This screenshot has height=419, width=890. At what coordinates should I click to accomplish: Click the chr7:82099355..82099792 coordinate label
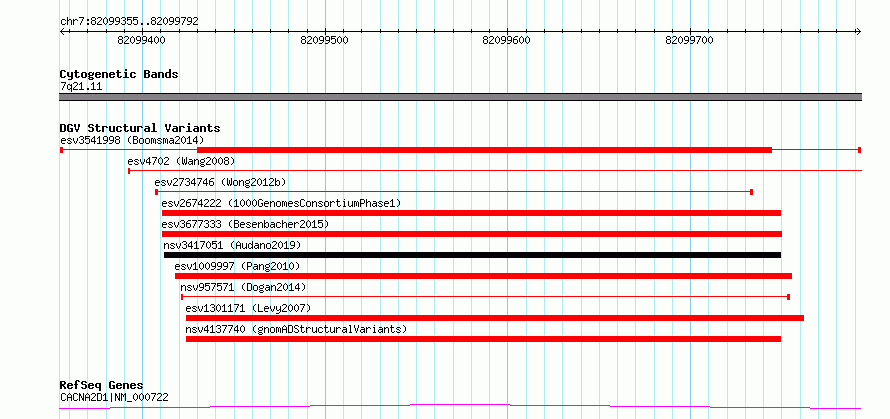129,22
